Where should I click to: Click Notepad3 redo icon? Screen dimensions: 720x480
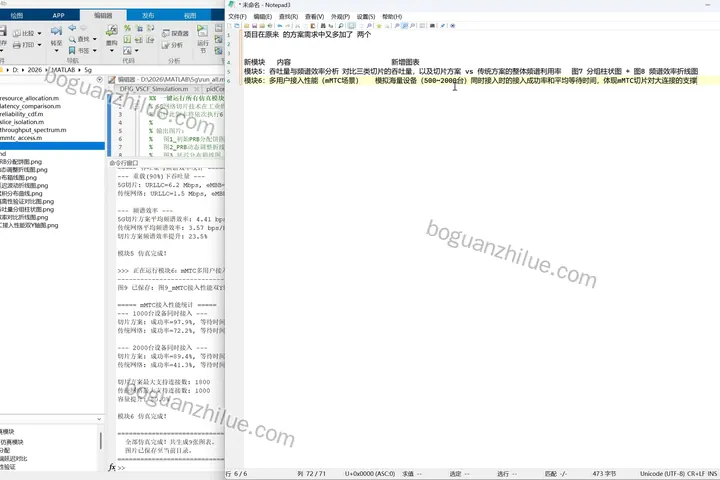click(x=288, y=26)
